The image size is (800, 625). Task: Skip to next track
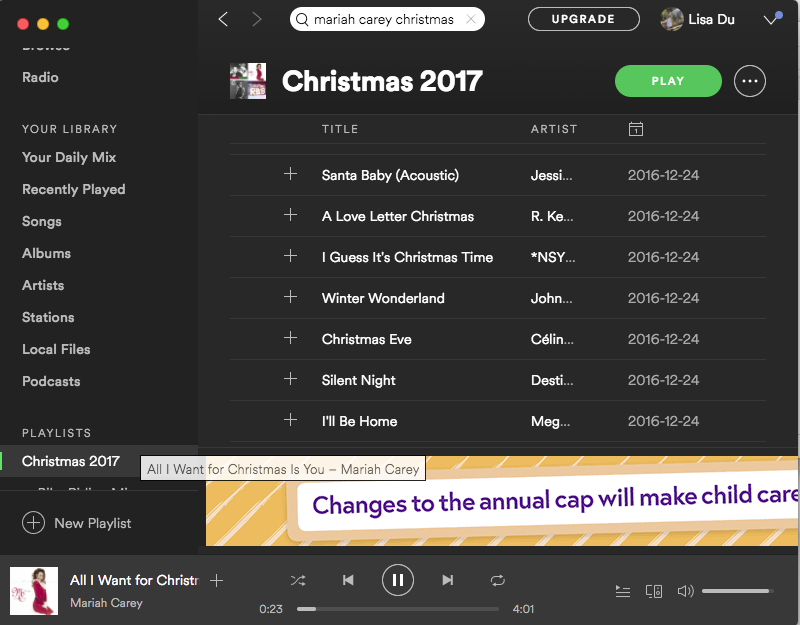tap(447, 580)
